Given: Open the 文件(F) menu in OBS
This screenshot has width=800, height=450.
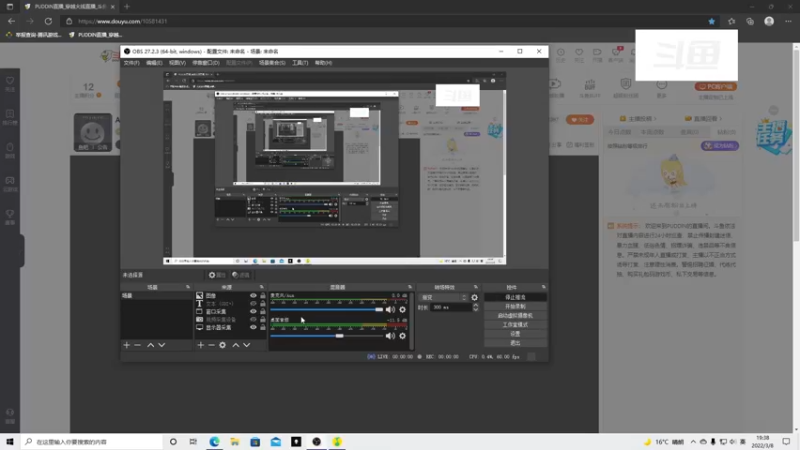Looking at the screenshot, I should tap(131, 63).
